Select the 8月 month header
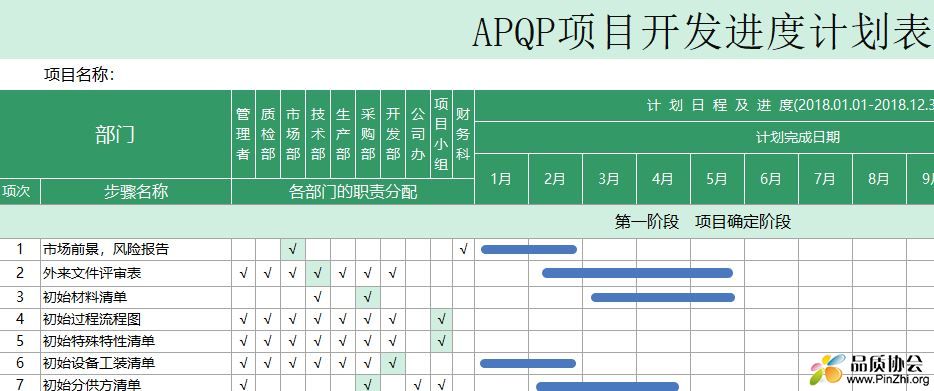934x391 pixels. [x=879, y=179]
